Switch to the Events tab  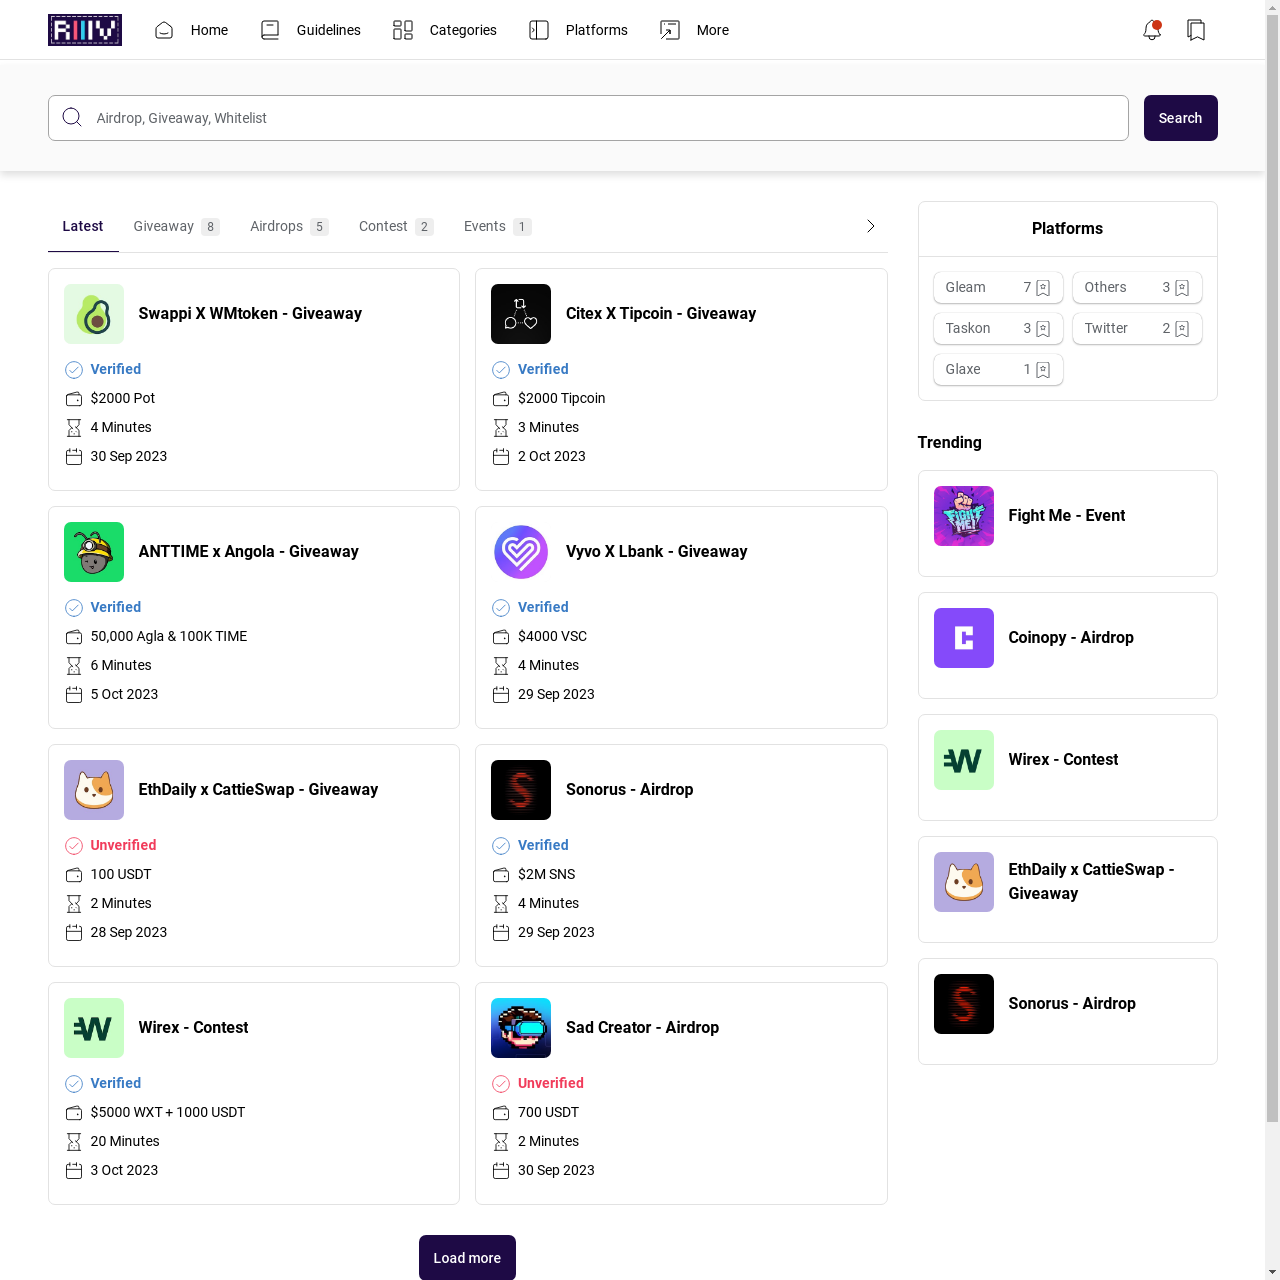tap(497, 227)
